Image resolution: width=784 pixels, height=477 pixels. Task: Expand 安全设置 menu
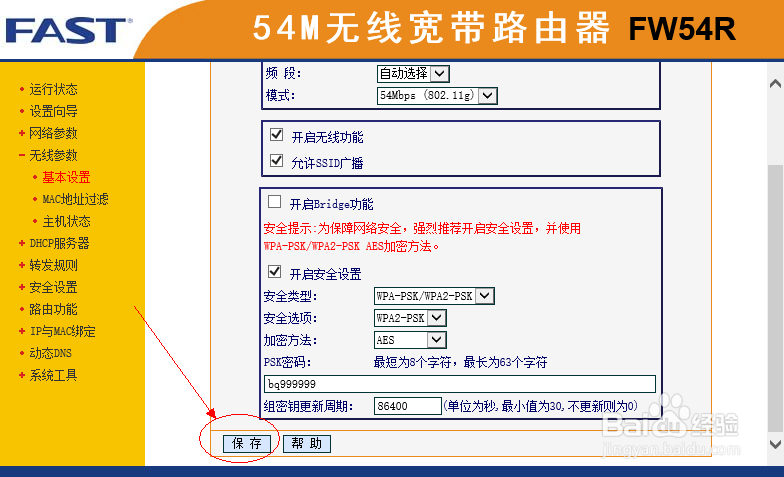click(54, 288)
